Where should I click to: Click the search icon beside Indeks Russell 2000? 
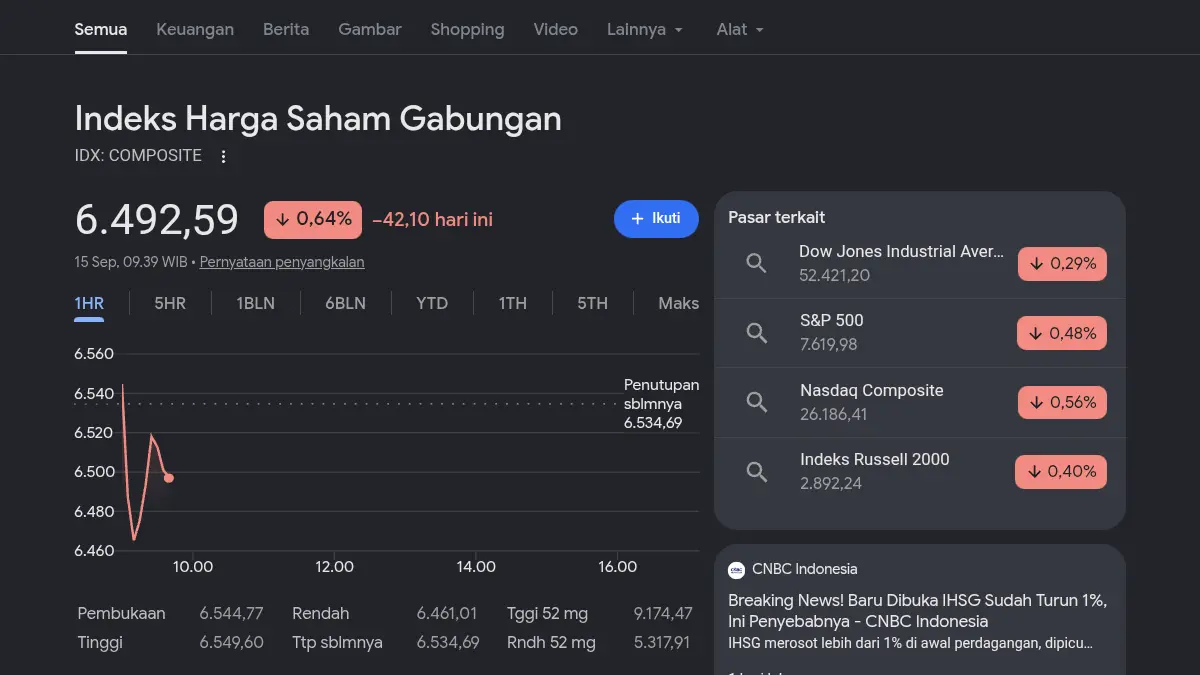757,471
